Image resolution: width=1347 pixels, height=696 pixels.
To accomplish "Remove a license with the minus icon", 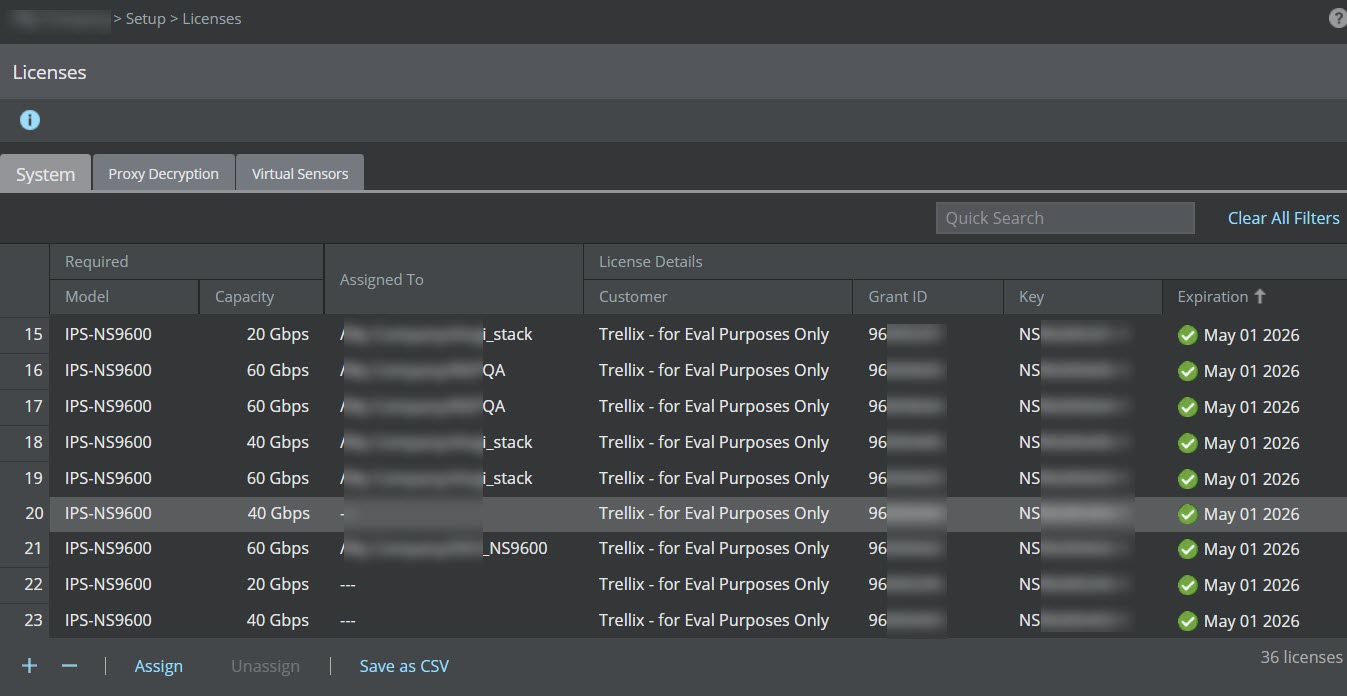I will (69, 665).
